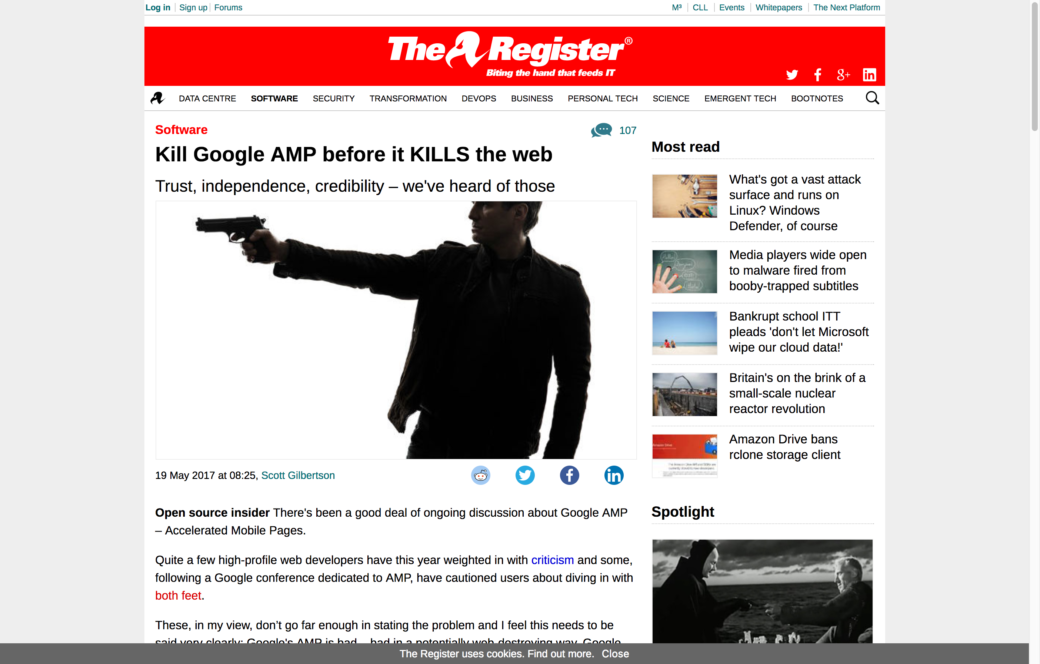Share article using Twitter icon below the image
The image size is (1040, 664).
click(x=525, y=475)
